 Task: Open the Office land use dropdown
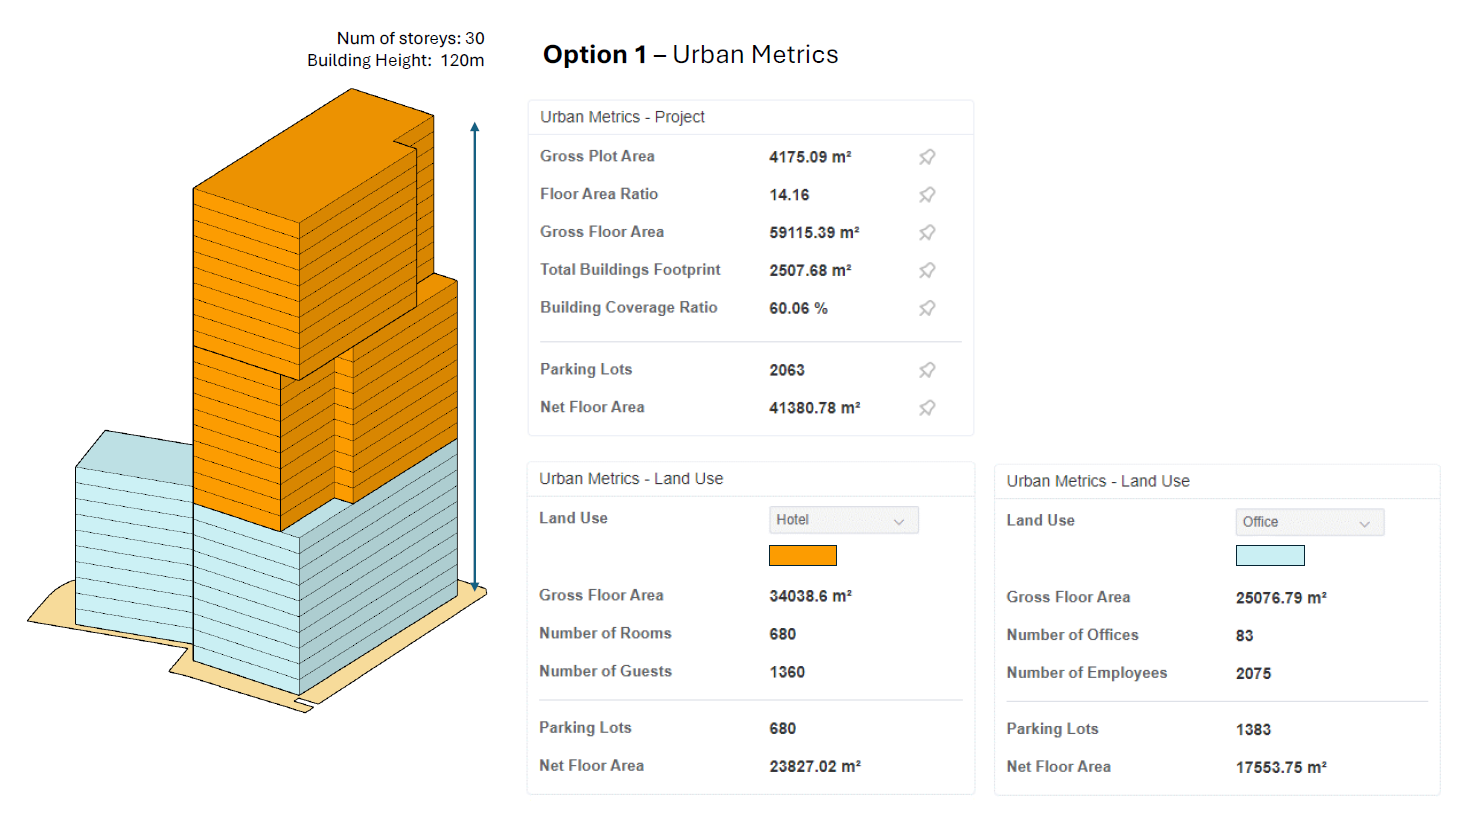point(1309,522)
